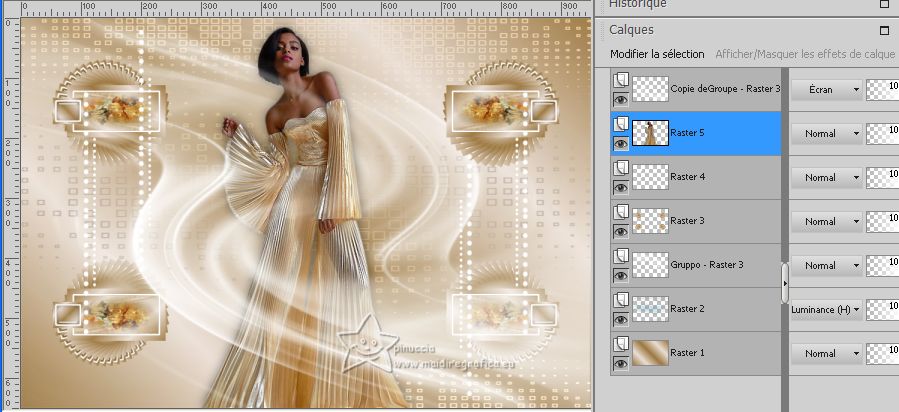
Task: Hide the Raster 4 layer
Action: [x=621, y=187]
